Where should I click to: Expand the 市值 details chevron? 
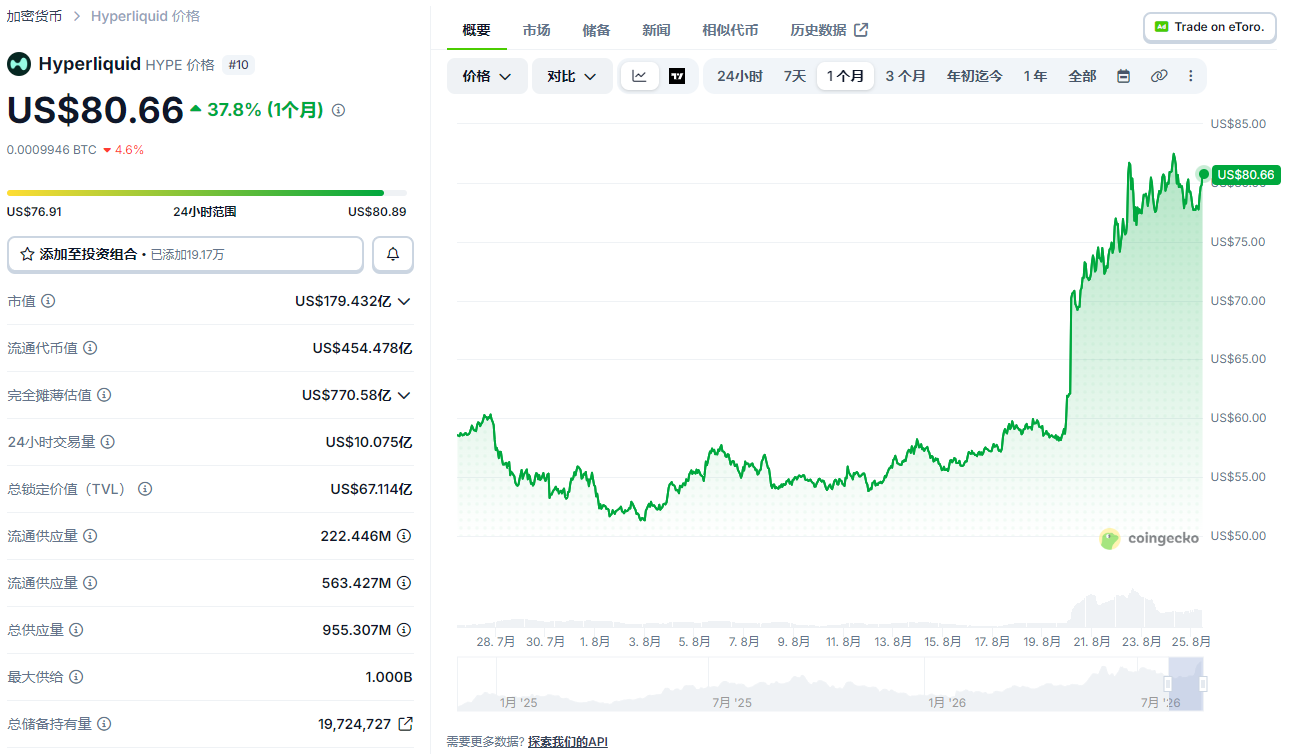[x=404, y=301]
